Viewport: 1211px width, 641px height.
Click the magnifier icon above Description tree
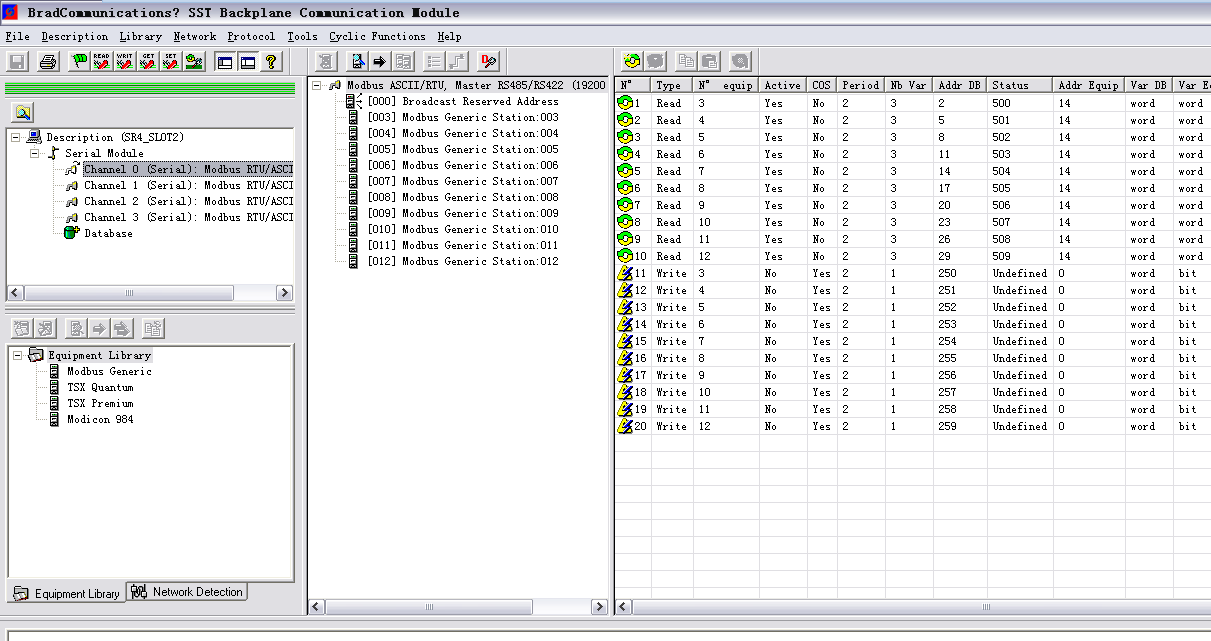[23, 112]
